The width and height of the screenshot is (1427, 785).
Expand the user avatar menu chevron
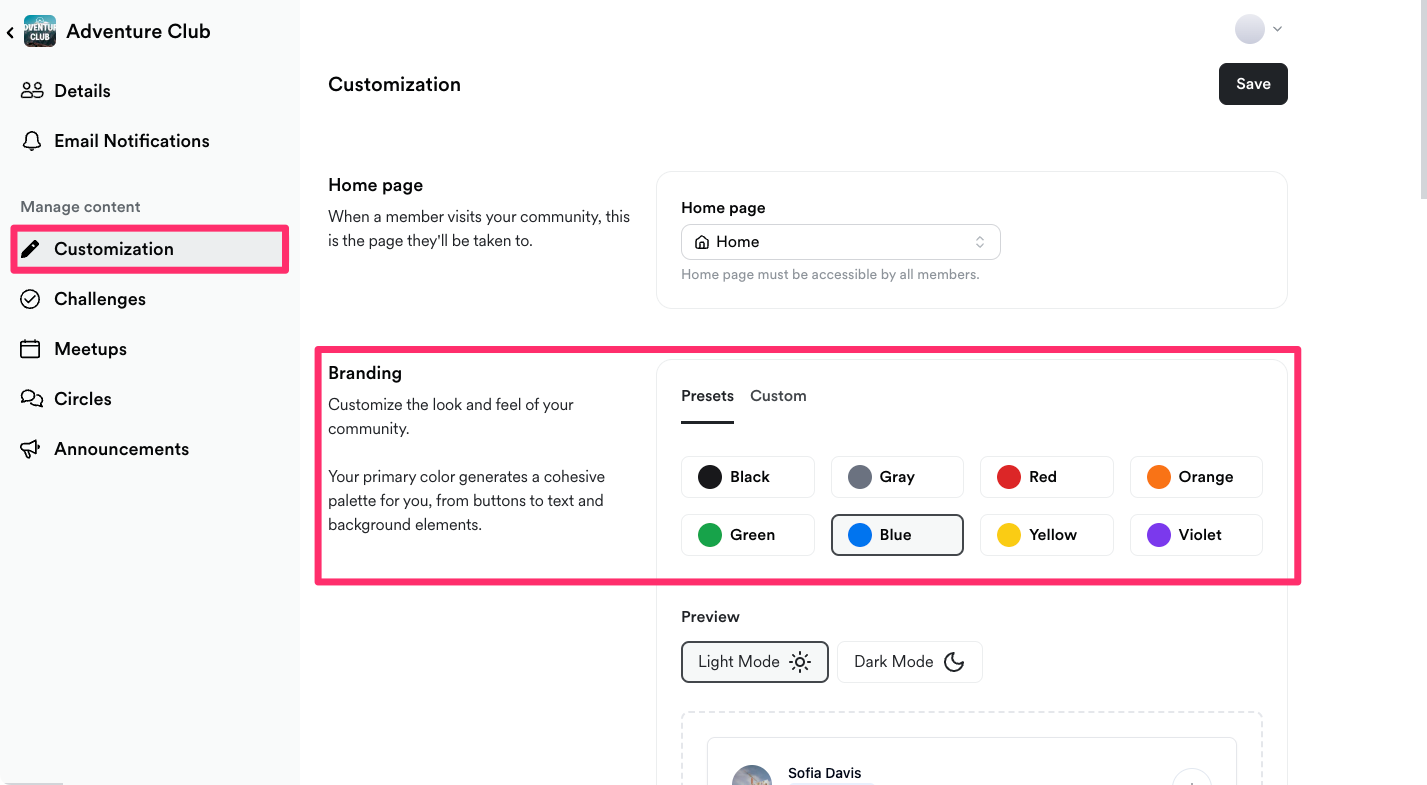[1277, 30]
